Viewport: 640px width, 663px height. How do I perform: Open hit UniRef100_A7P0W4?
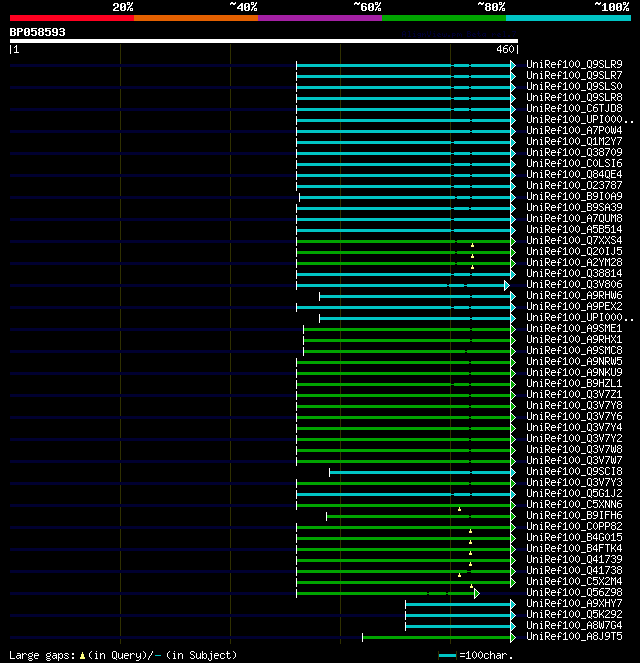[x=574, y=130]
